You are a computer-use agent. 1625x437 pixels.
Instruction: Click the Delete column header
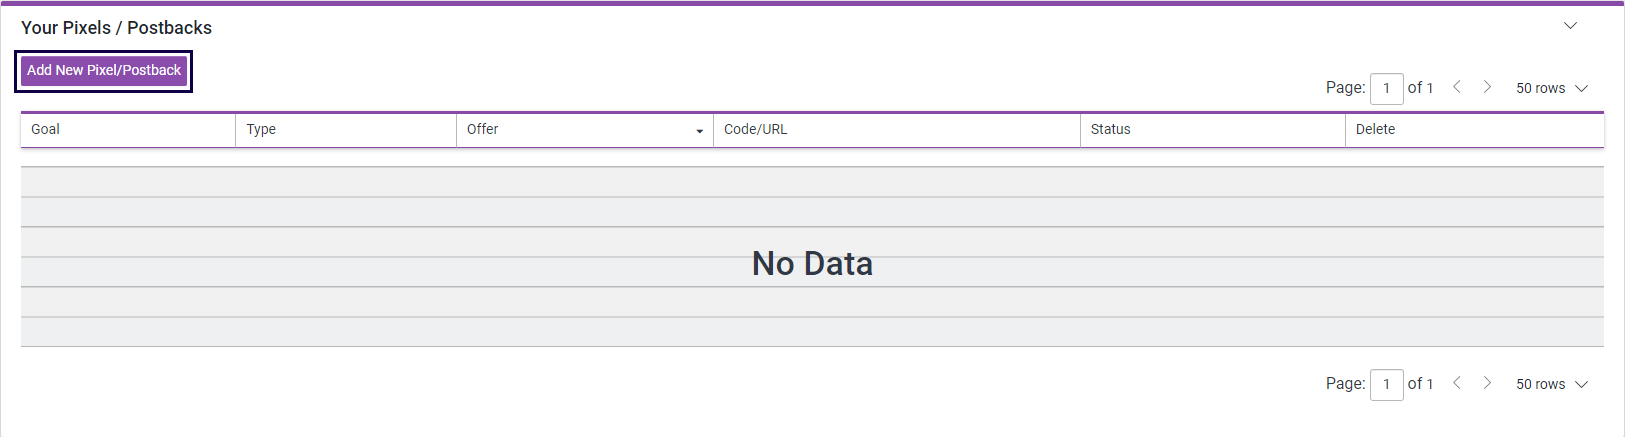1376,129
